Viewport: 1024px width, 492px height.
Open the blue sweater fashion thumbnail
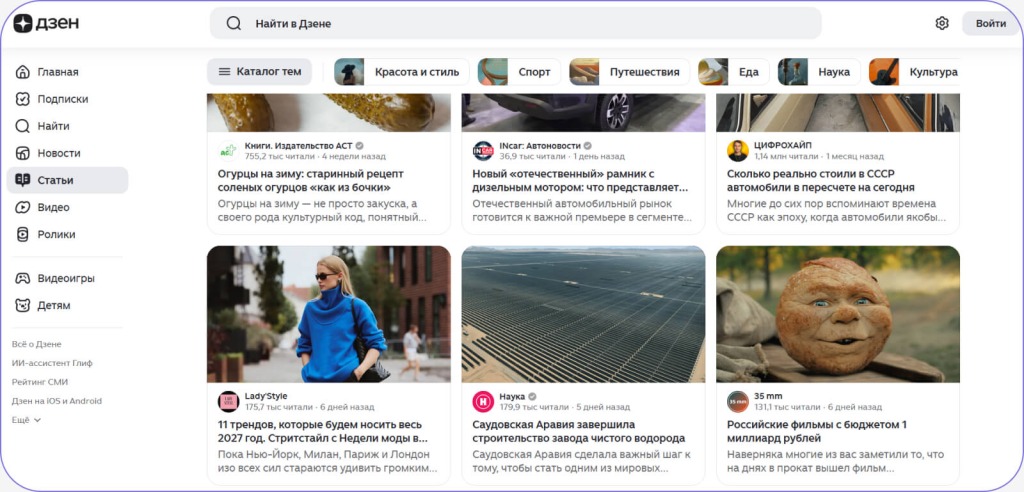(328, 314)
